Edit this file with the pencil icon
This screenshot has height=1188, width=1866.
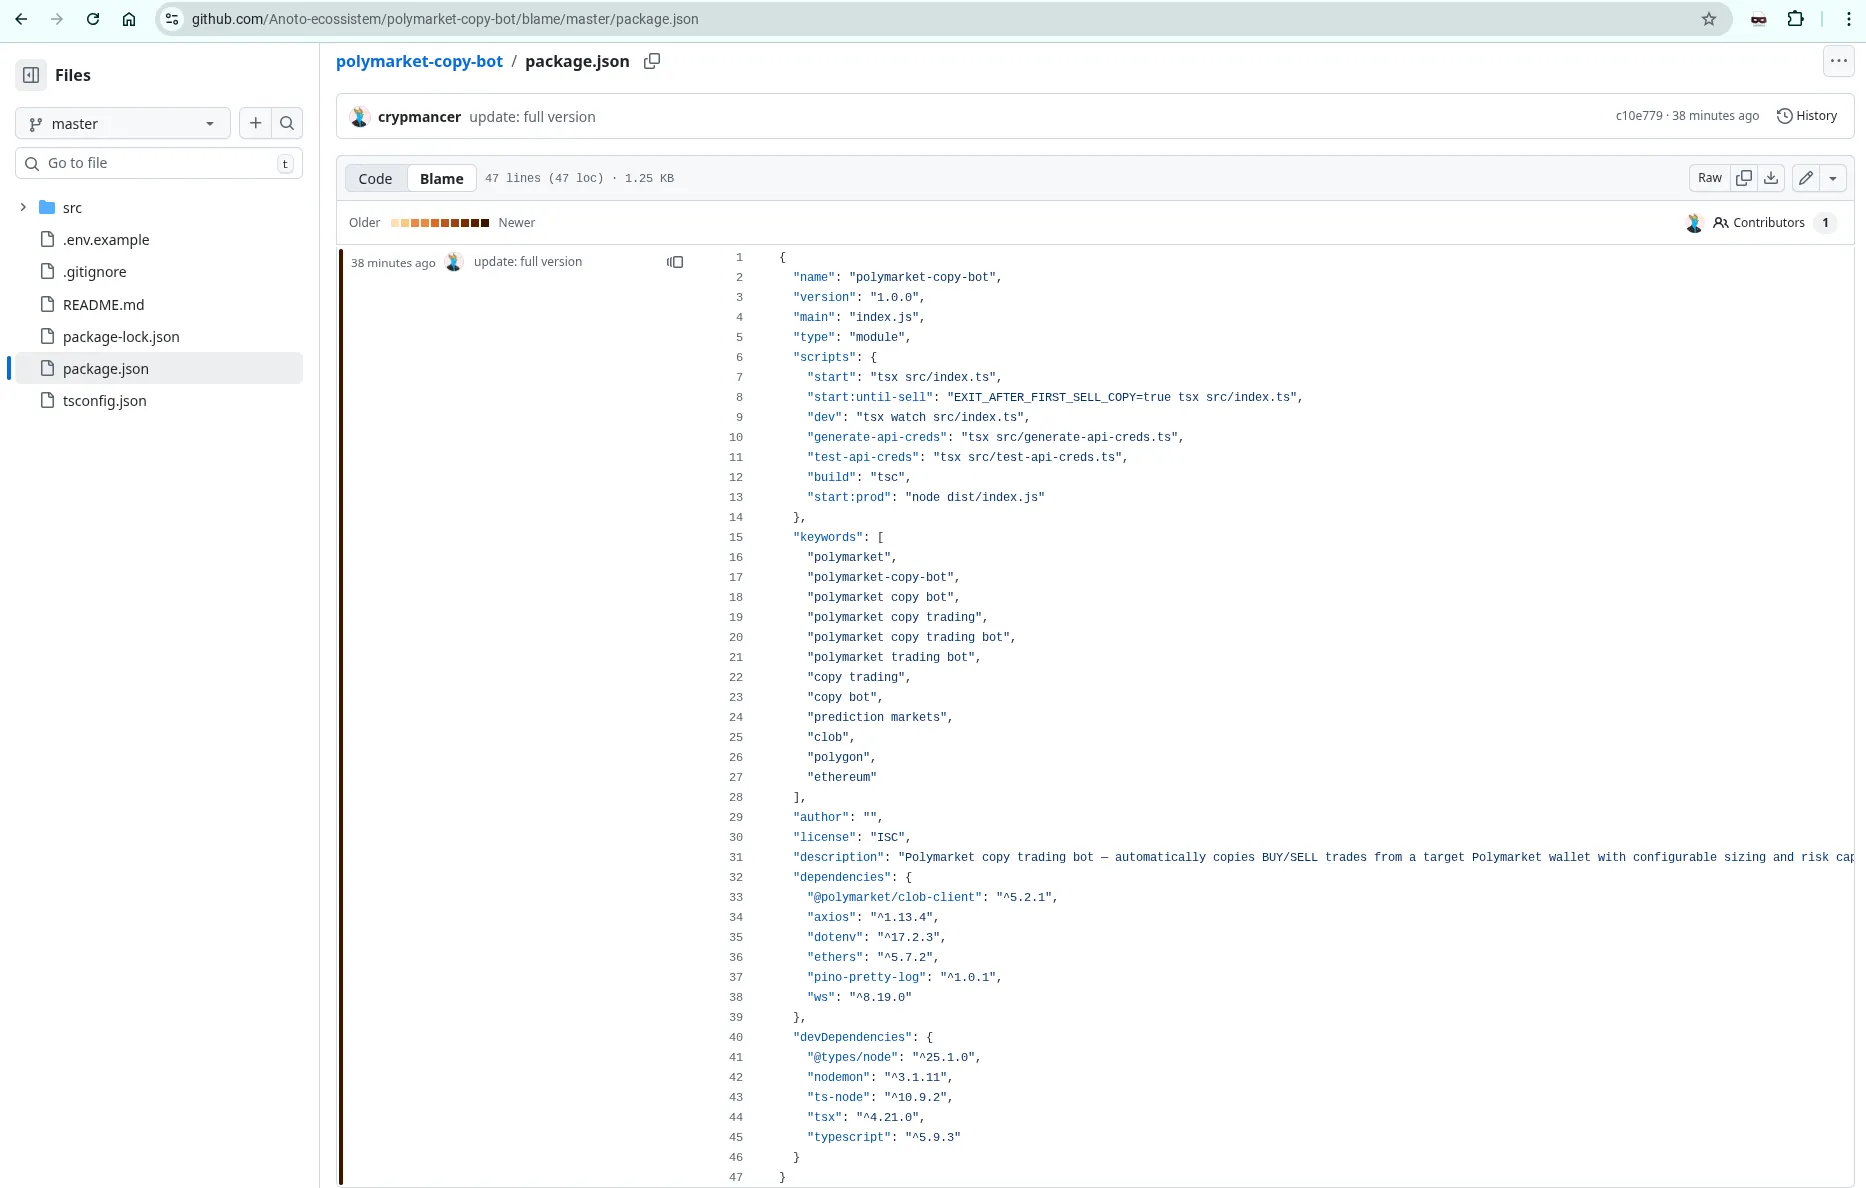[x=1805, y=178]
